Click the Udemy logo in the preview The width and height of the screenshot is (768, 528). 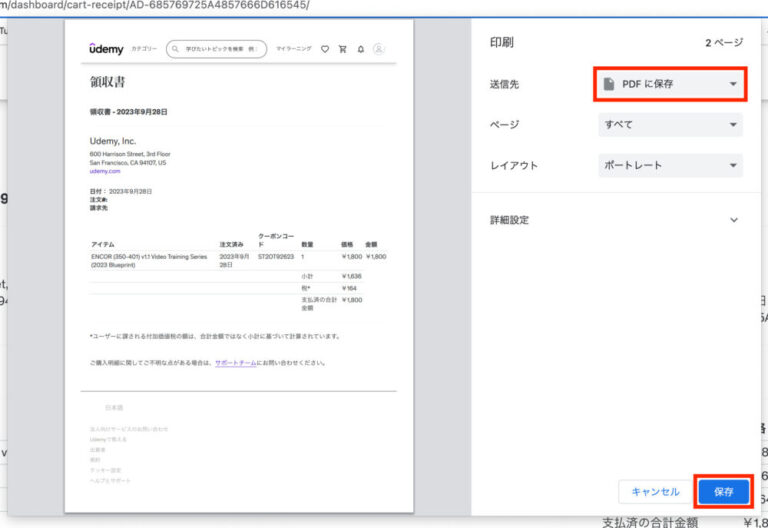pyautogui.click(x=104, y=48)
